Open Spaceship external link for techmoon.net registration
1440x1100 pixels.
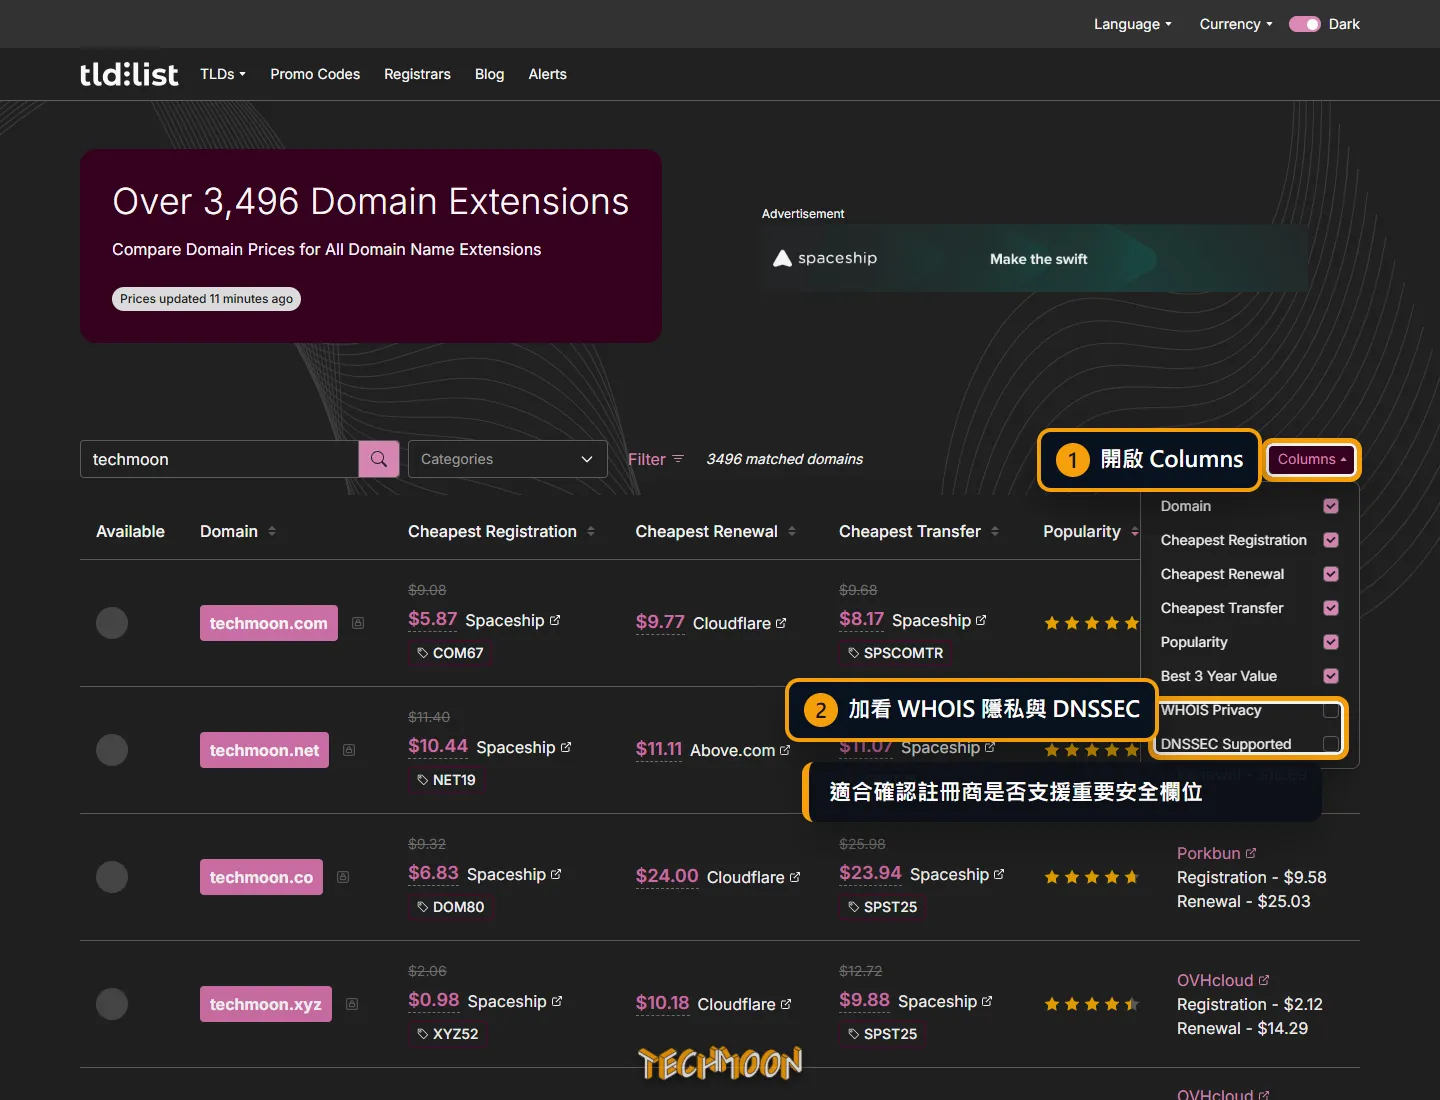[524, 747]
